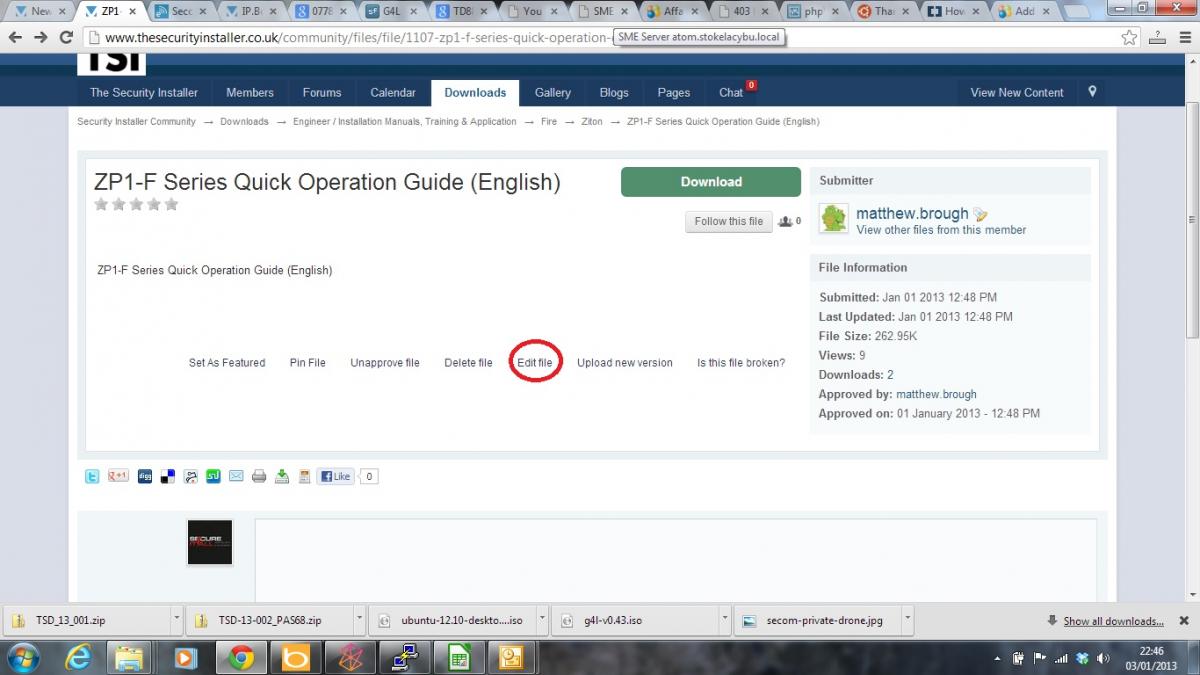Click Unapprove file link
The image size is (1200, 675).
[385, 363]
